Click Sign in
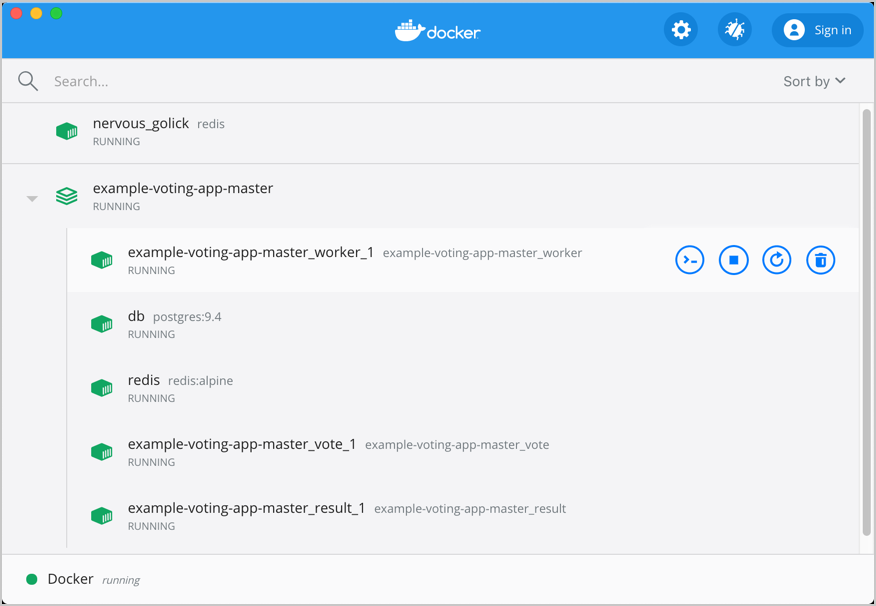The width and height of the screenshot is (876, 606). pyautogui.click(x=817, y=29)
